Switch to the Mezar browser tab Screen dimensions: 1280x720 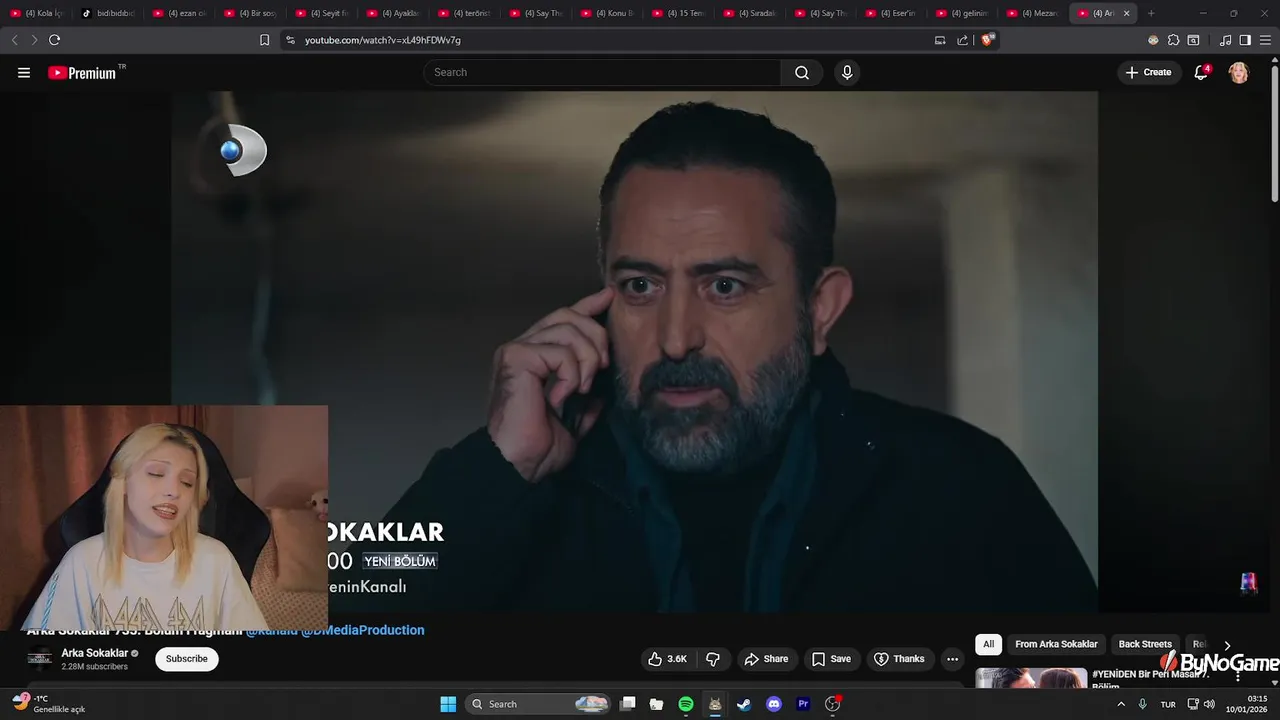pyautogui.click(x=1035, y=13)
